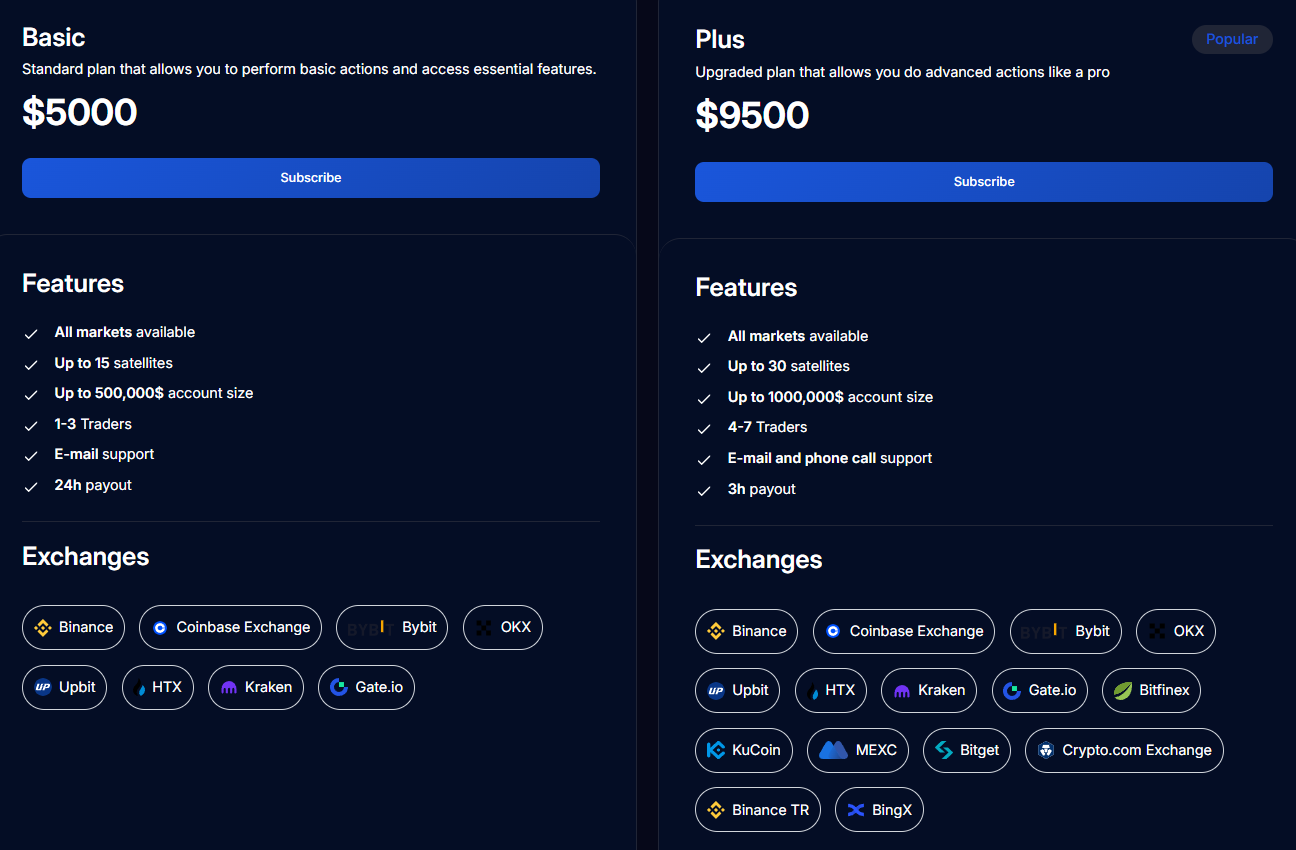Subscribe to the Basic plan

(x=311, y=178)
